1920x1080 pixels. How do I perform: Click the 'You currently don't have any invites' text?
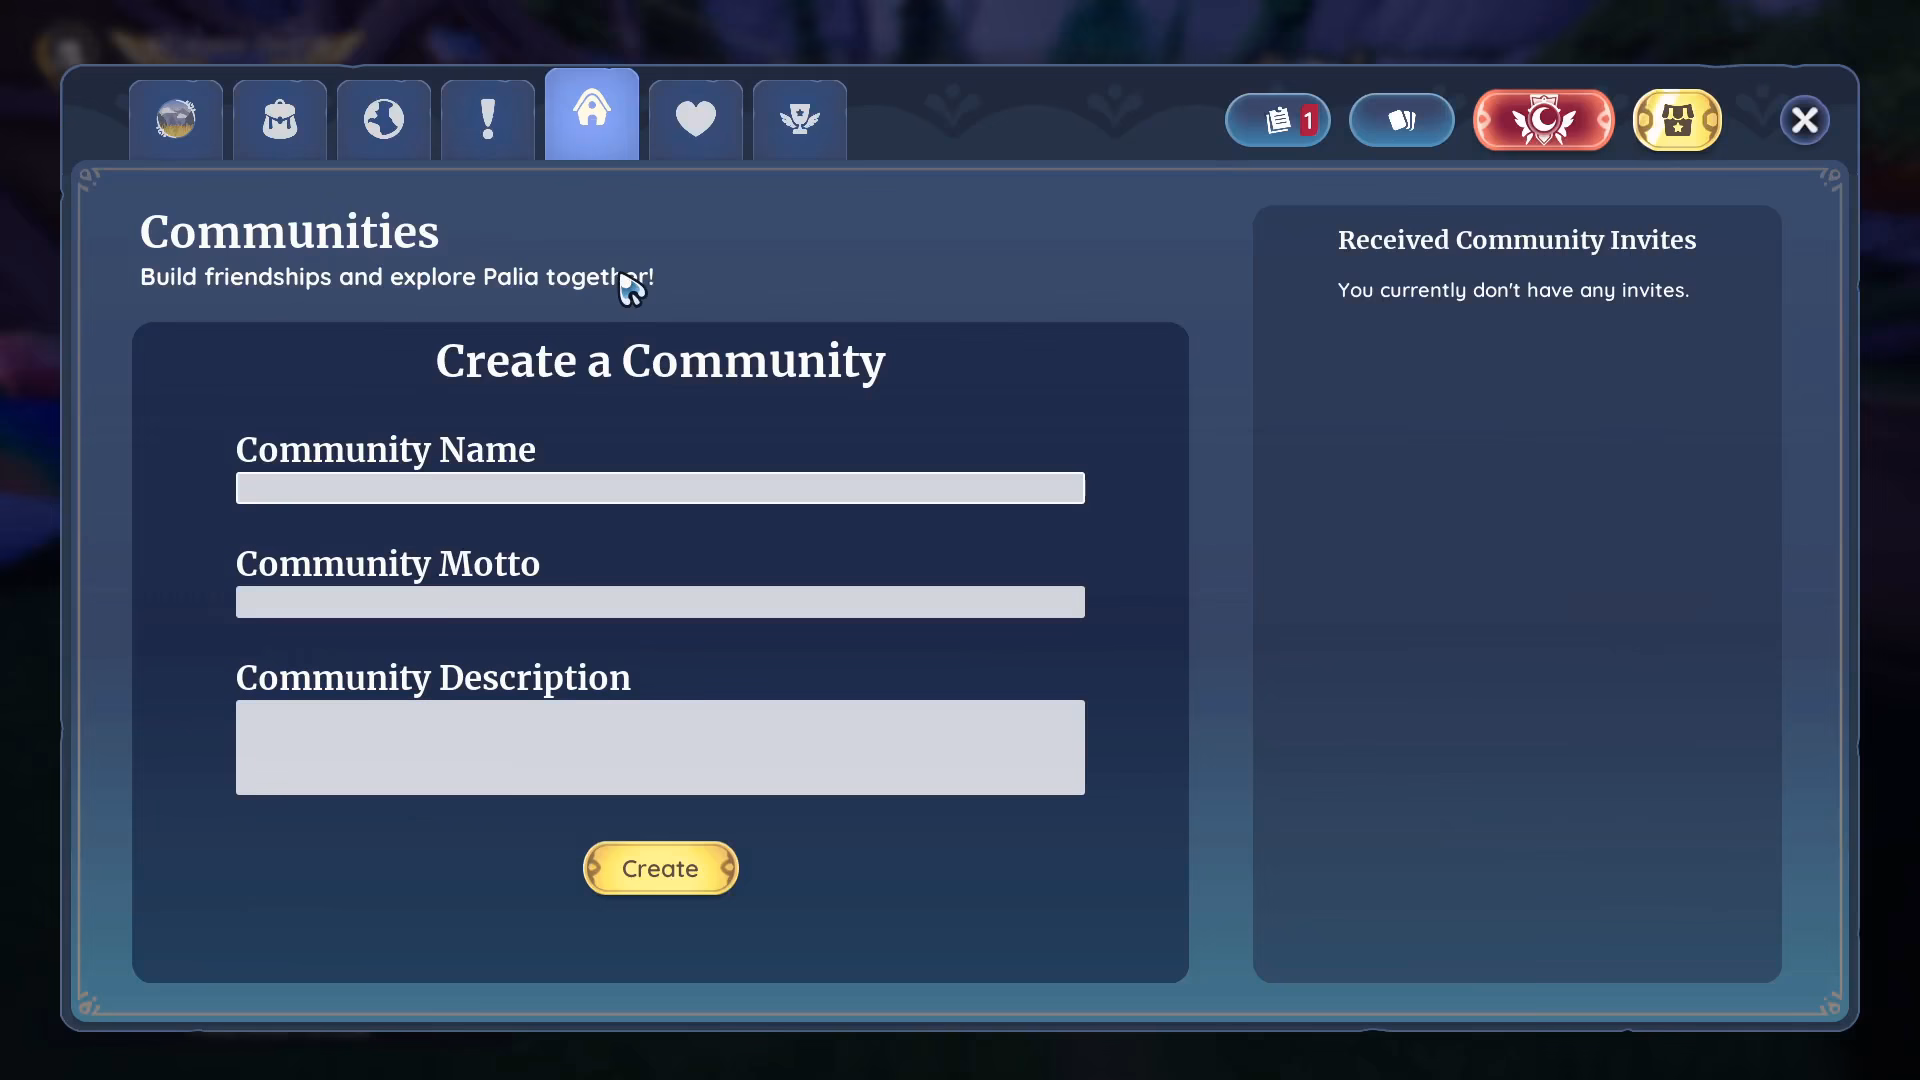(x=1513, y=290)
